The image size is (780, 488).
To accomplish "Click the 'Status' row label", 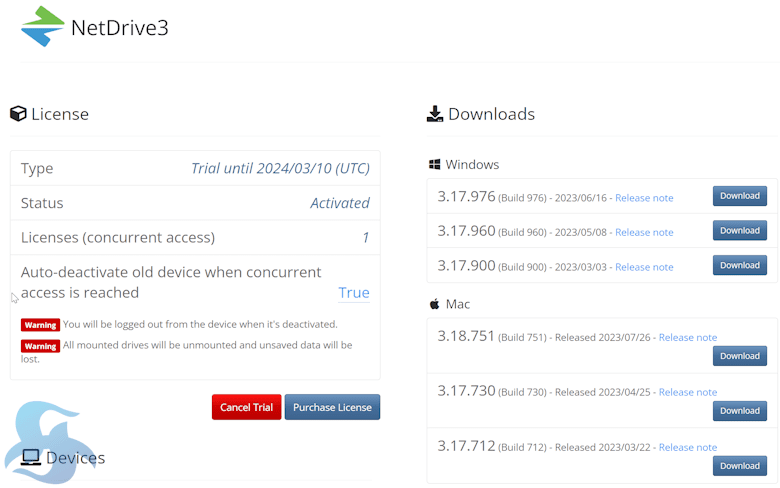I will click(42, 203).
